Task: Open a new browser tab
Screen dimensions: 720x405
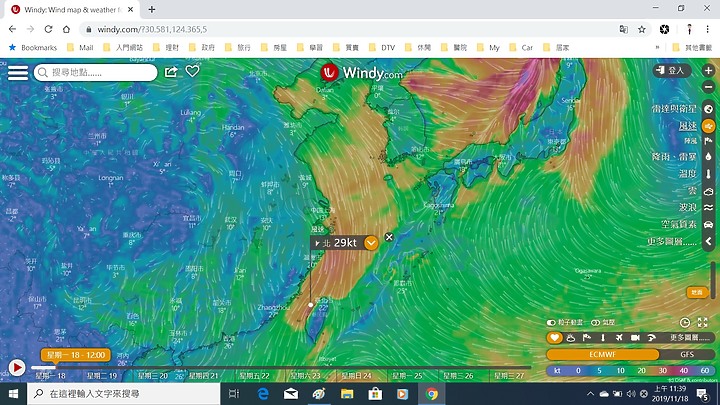Action: (x=152, y=9)
